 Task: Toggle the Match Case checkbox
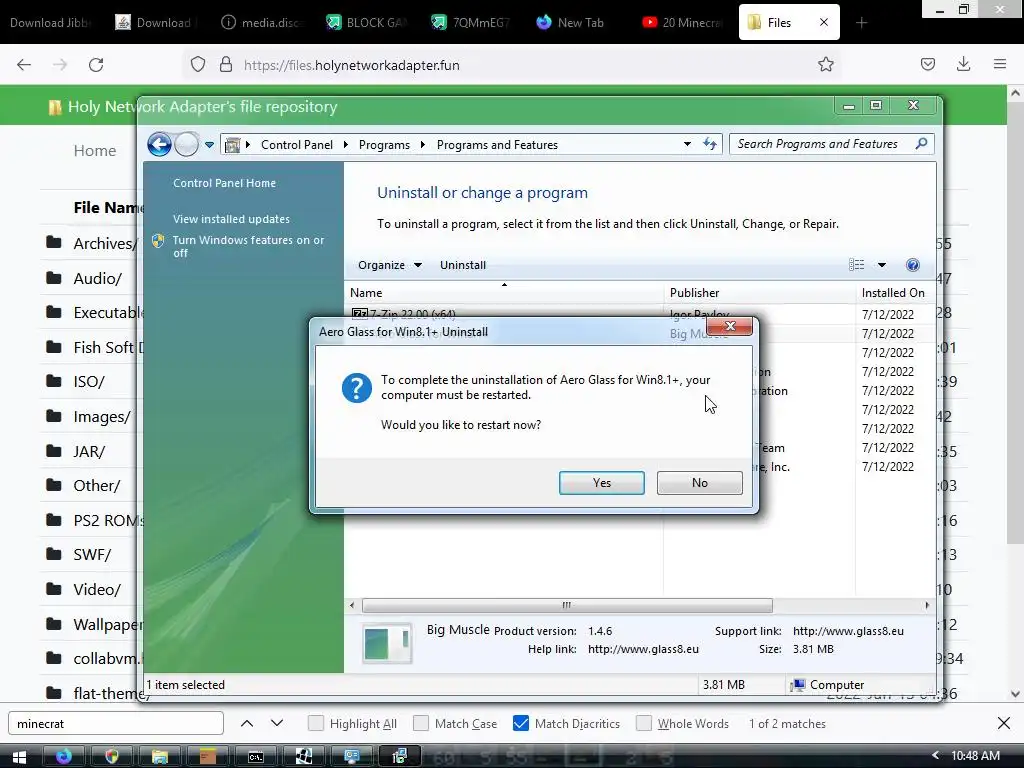click(x=421, y=723)
